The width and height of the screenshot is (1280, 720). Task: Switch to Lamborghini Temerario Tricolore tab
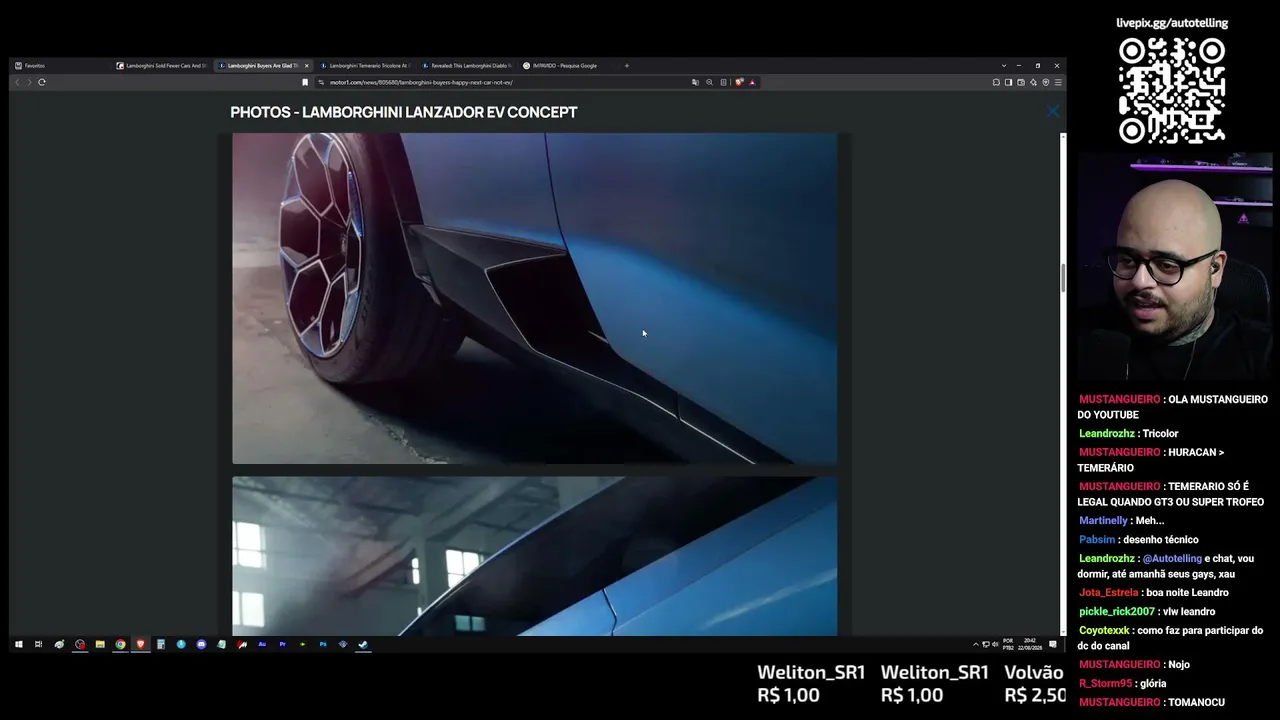(368, 66)
